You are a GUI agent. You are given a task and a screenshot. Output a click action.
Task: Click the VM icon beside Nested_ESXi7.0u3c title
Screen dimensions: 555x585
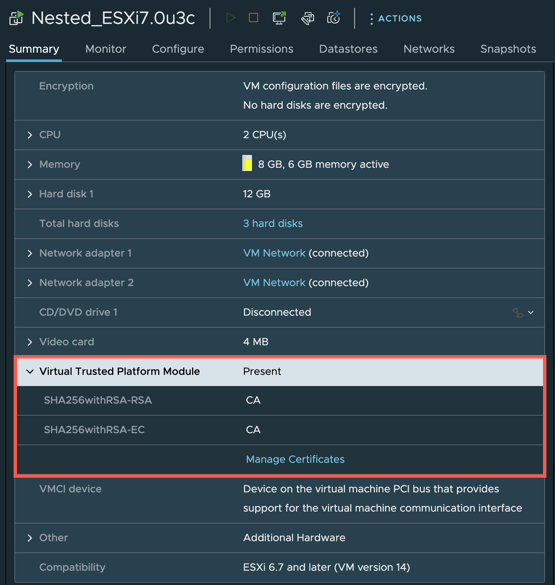16,18
